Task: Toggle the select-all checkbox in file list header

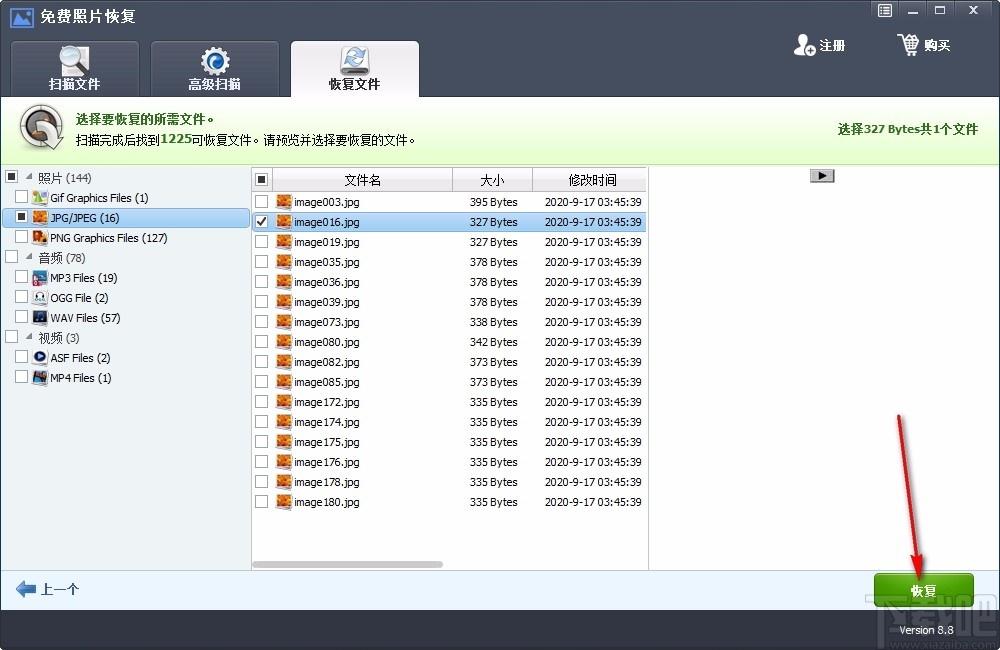Action: tap(261, 179)
